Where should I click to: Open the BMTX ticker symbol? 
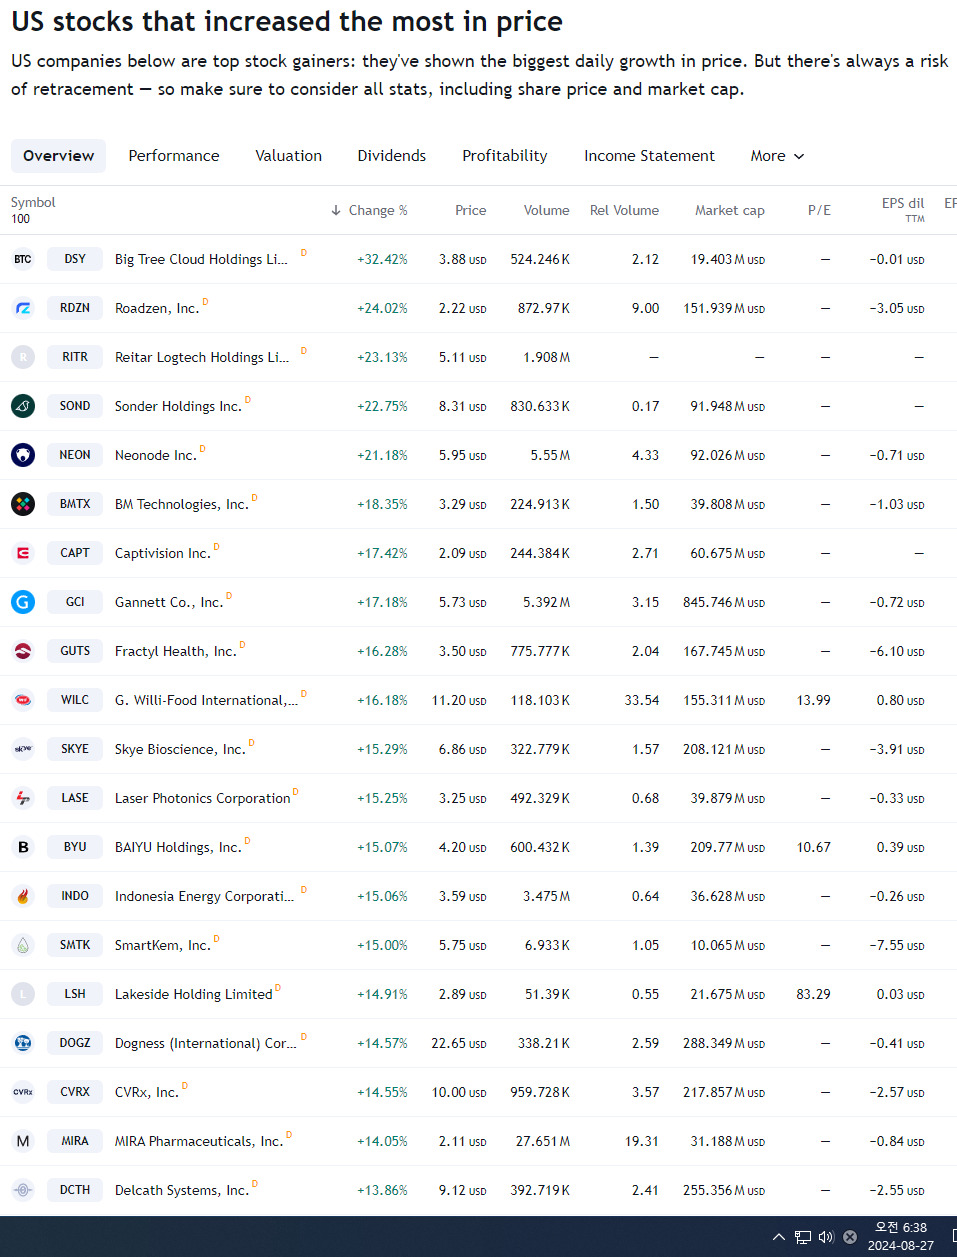click(75, 504)
